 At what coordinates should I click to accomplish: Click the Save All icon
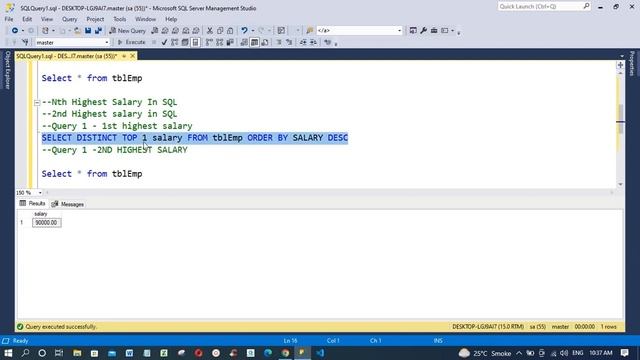coord(98,31)
